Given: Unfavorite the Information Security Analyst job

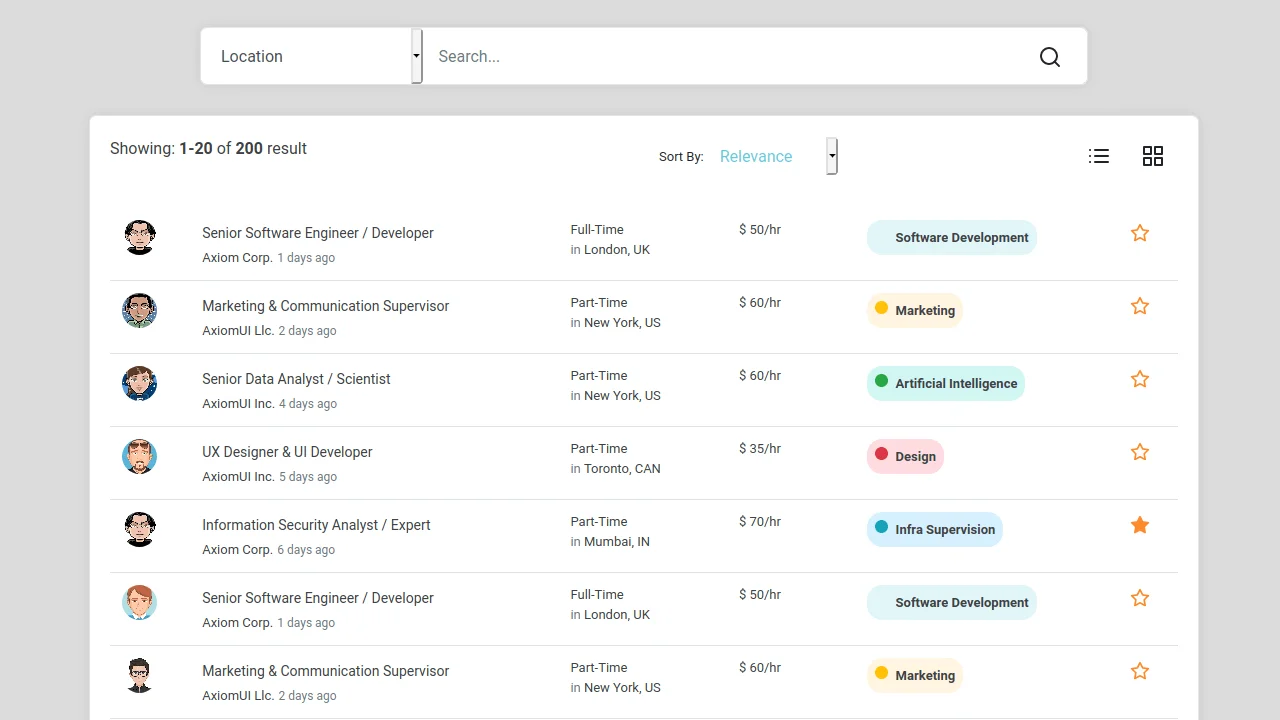Looking at the screenshot, I should (x=1139, y=524).
